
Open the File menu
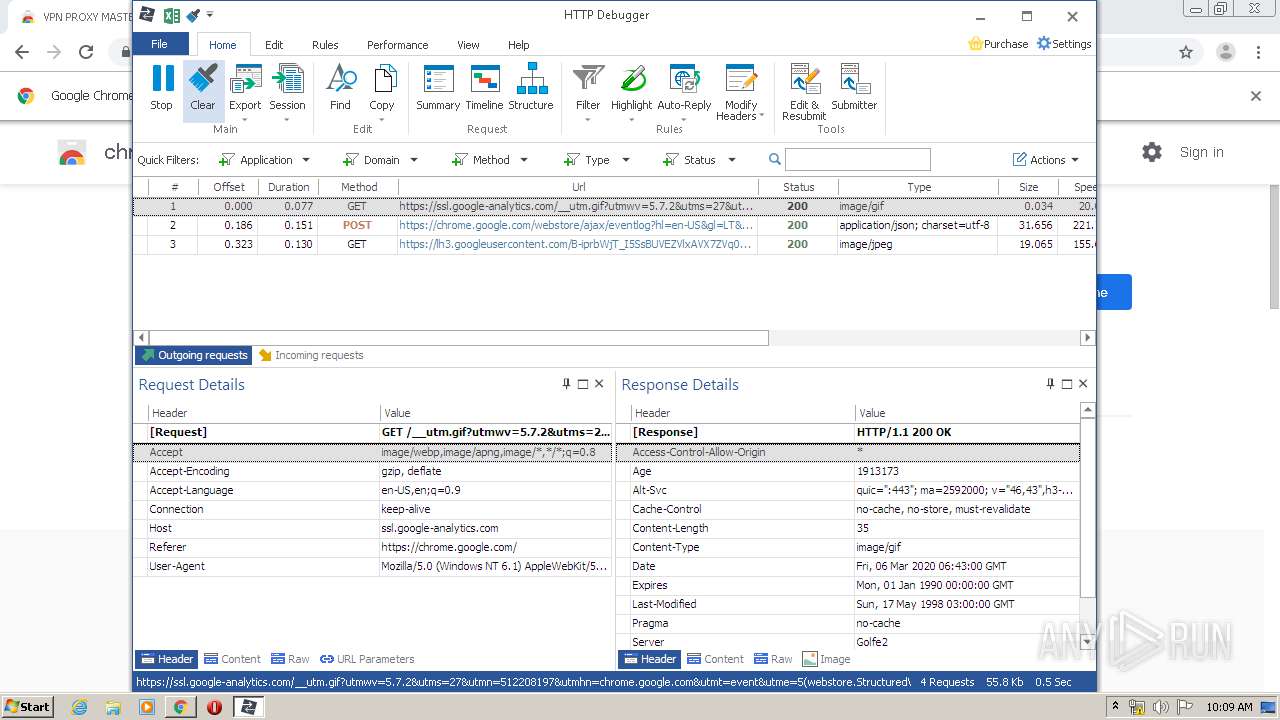159,44
